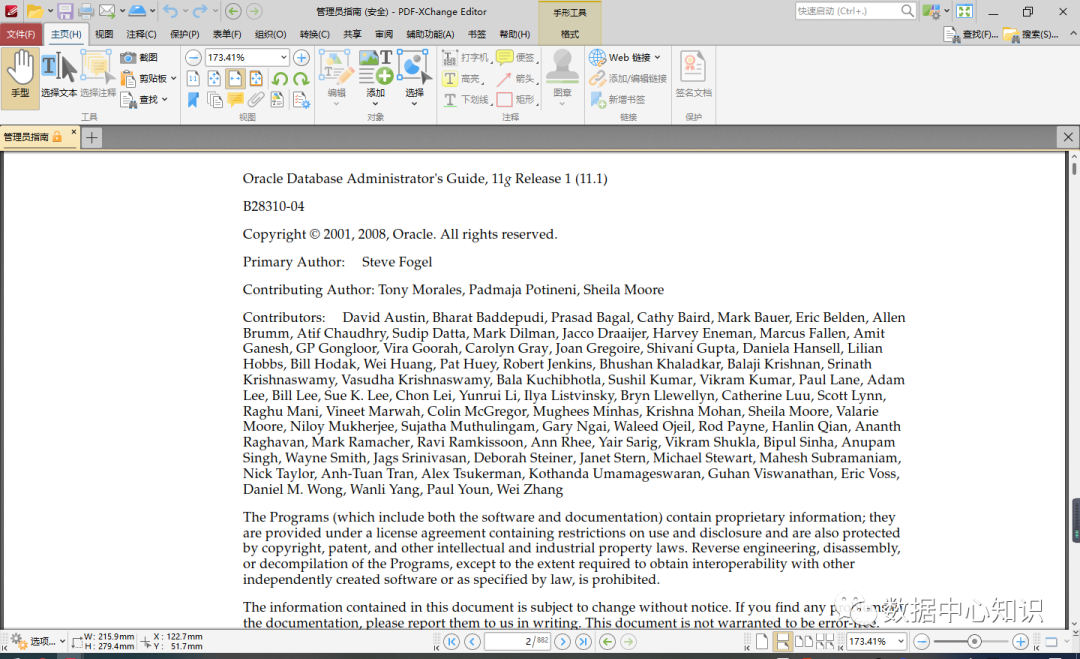Image resolution: width=1080 pixels, height=659 pixels.
Task: Rotate the view clockwise
Action: point(301,79)
